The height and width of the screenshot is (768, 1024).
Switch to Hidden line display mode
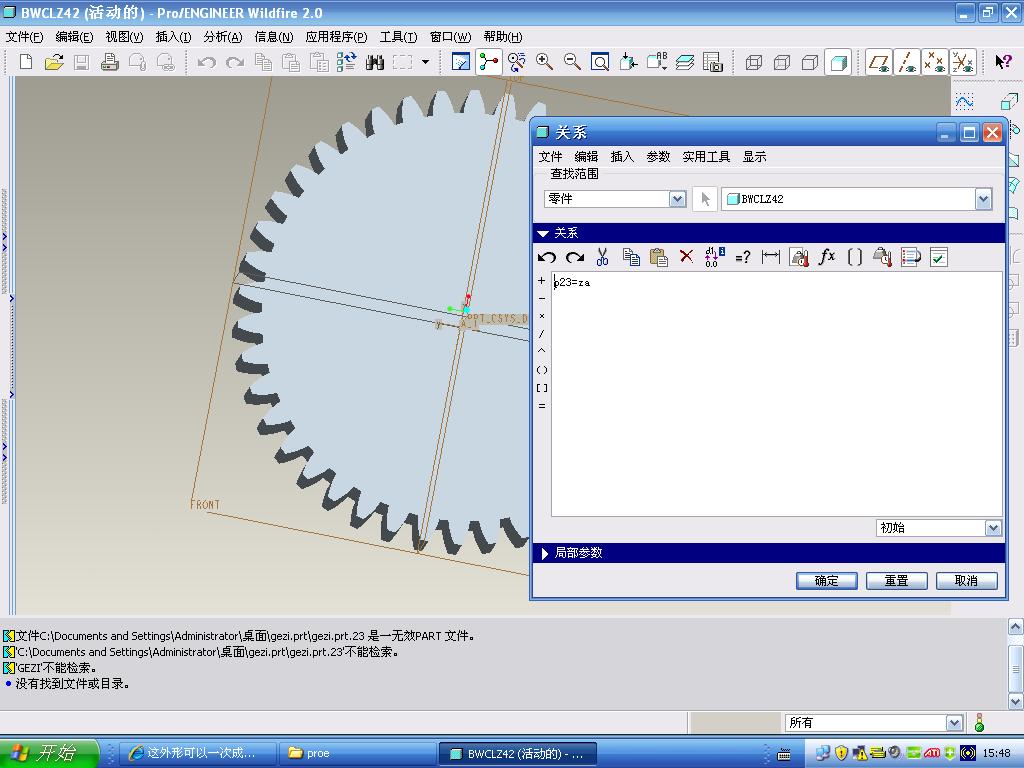coord(782,62)
